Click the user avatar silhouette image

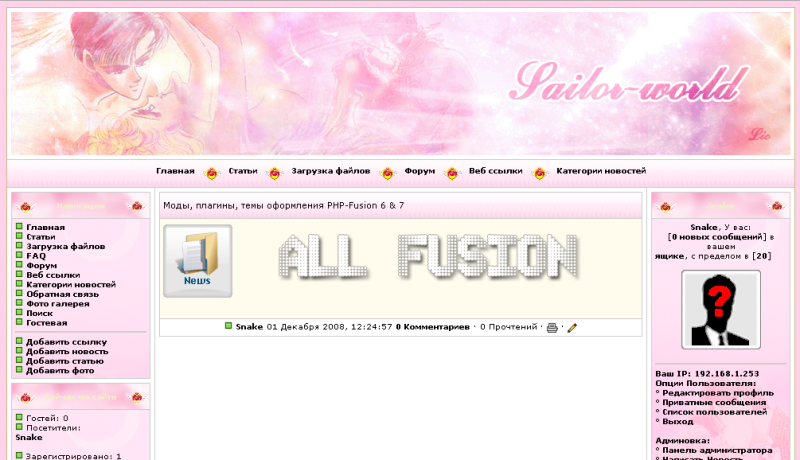point(721,310)
